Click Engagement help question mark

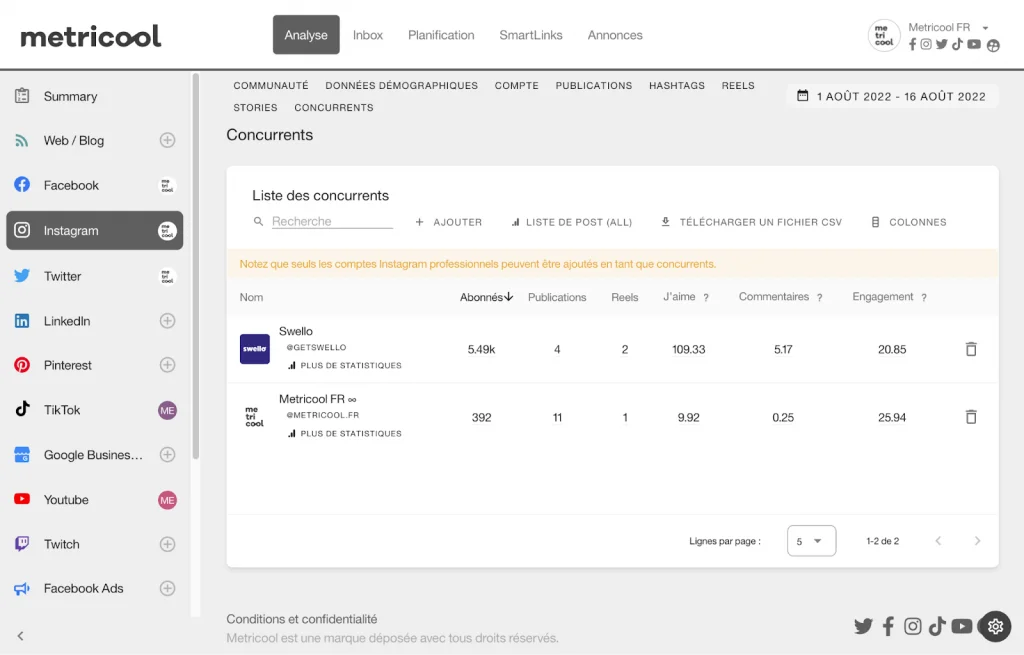pyautogui.click(x=923, y=298)
